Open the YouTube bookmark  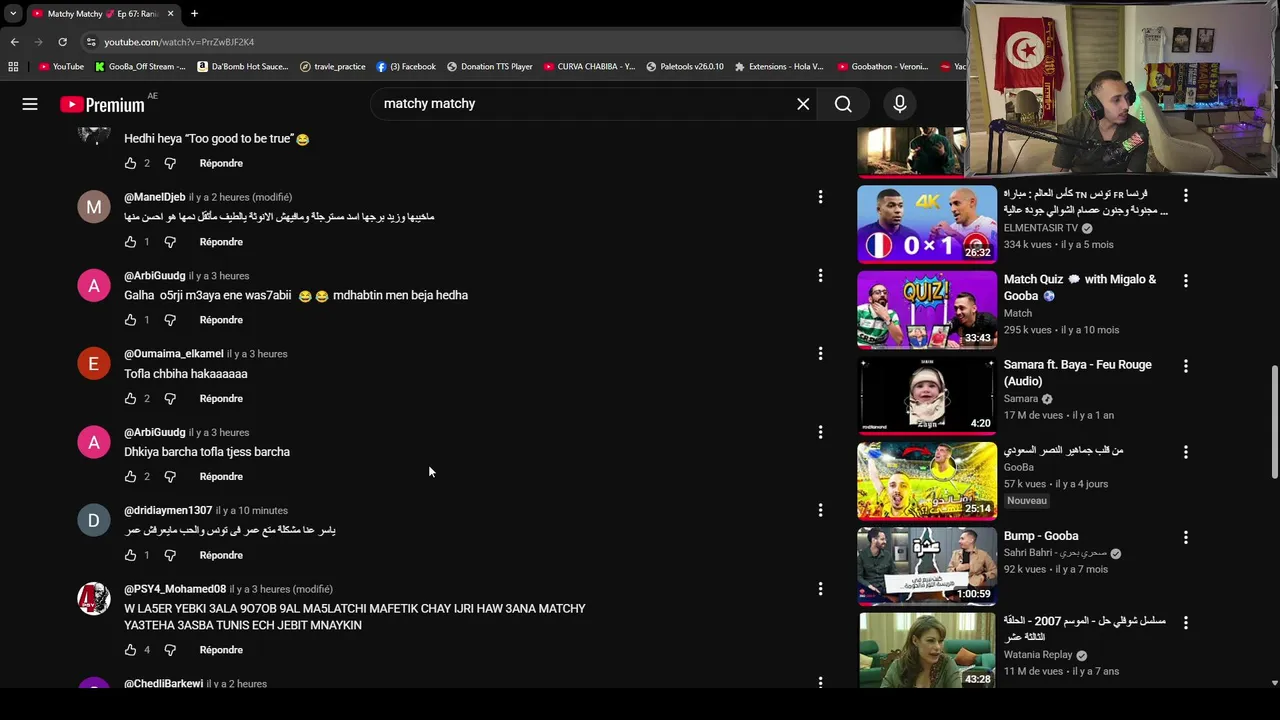(62, 67)
